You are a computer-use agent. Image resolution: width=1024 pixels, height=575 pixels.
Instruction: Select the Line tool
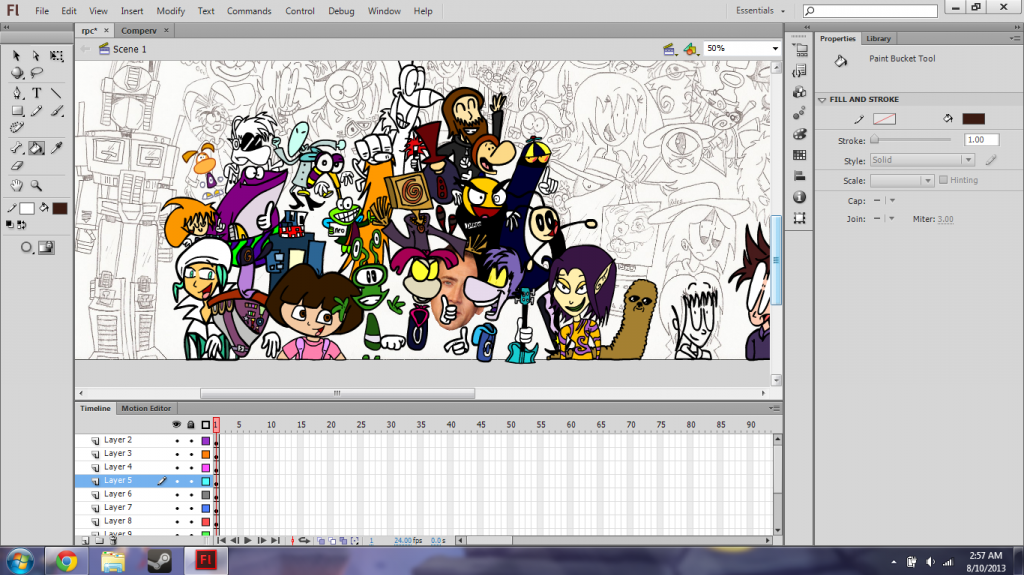pyautogui.click(x=57, y=93)
